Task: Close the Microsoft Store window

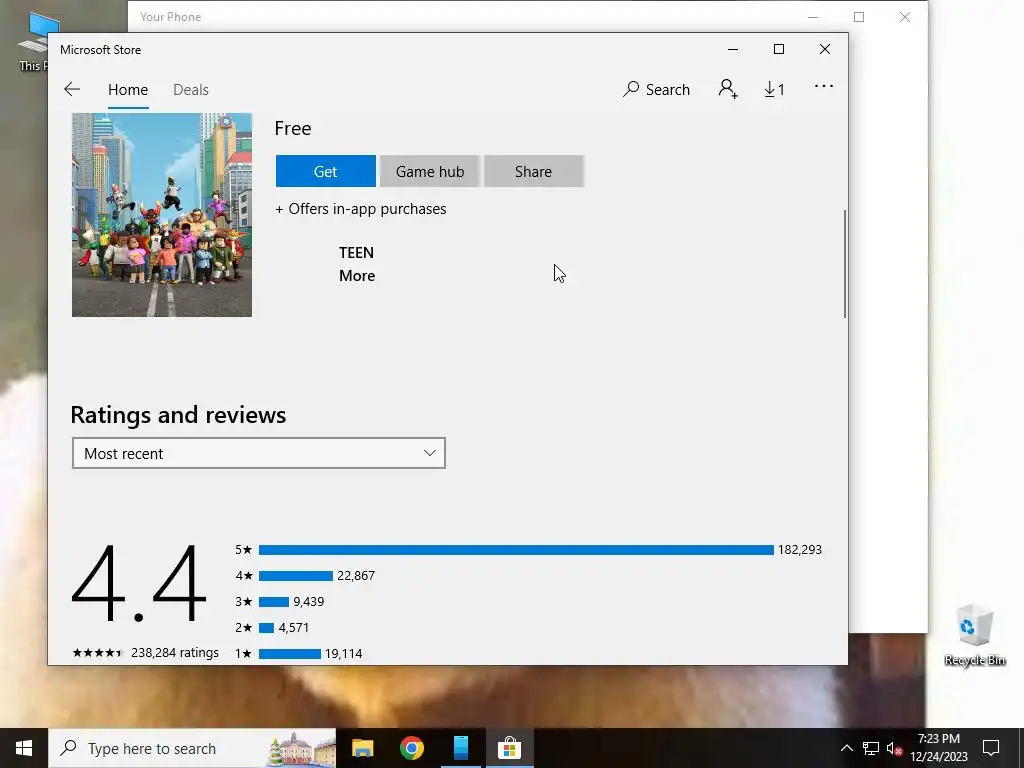Action: [825, 49]
